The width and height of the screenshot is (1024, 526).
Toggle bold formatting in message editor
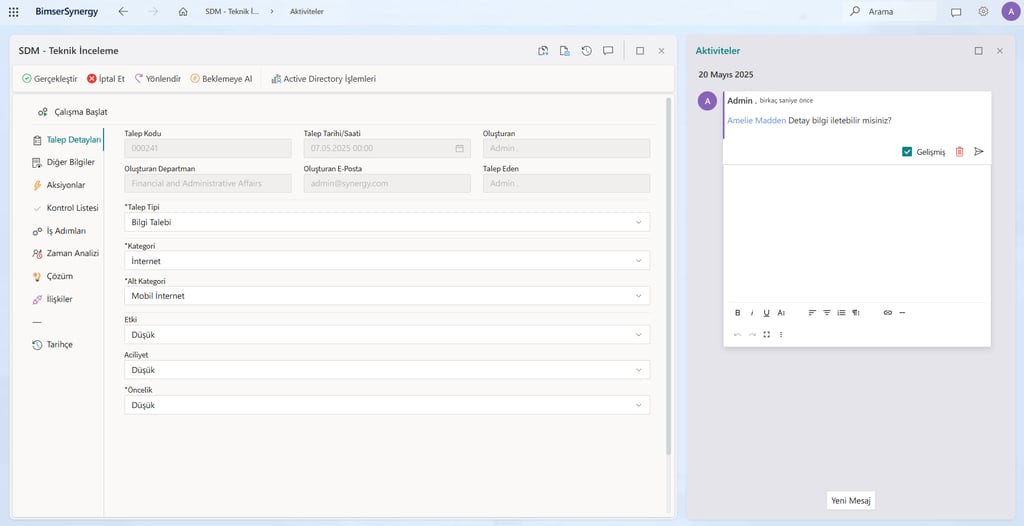click(x=738, y=313)
